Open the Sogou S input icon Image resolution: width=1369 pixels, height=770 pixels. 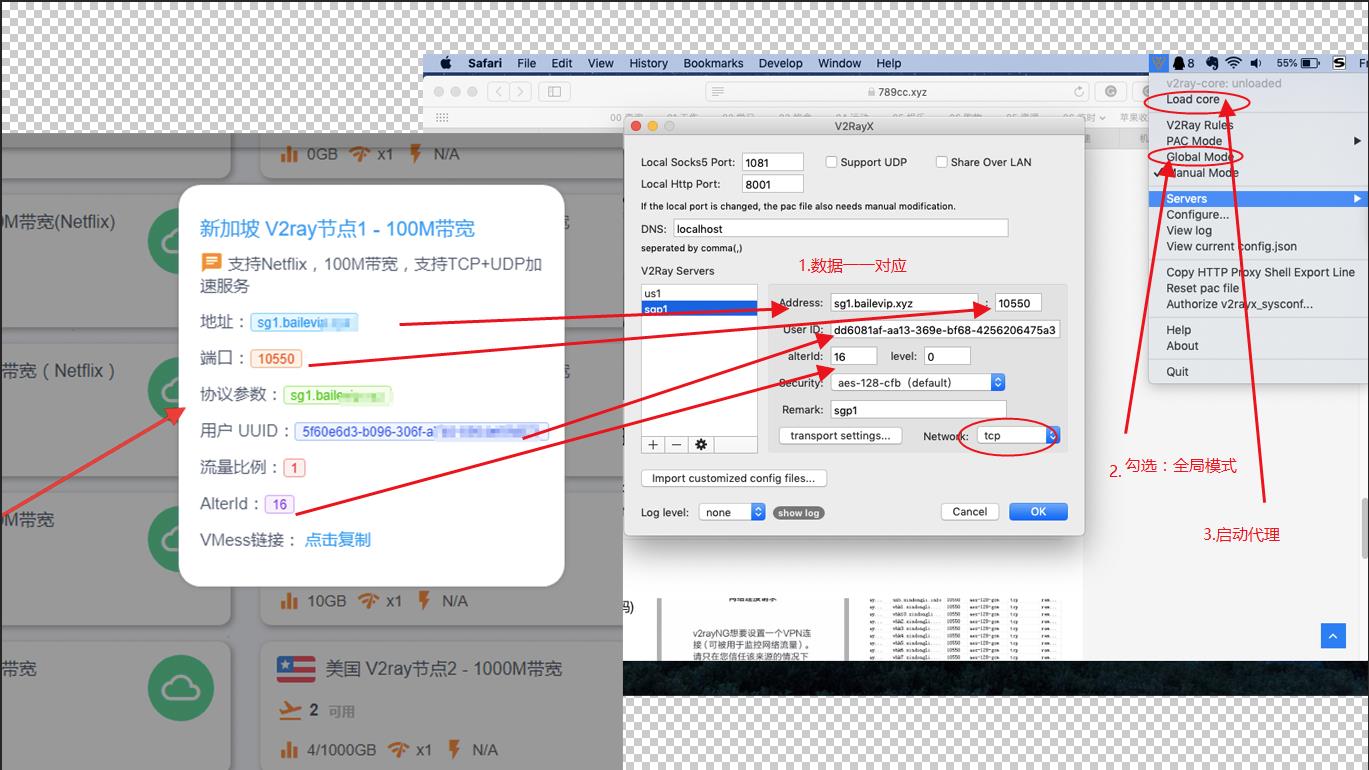1340,63
